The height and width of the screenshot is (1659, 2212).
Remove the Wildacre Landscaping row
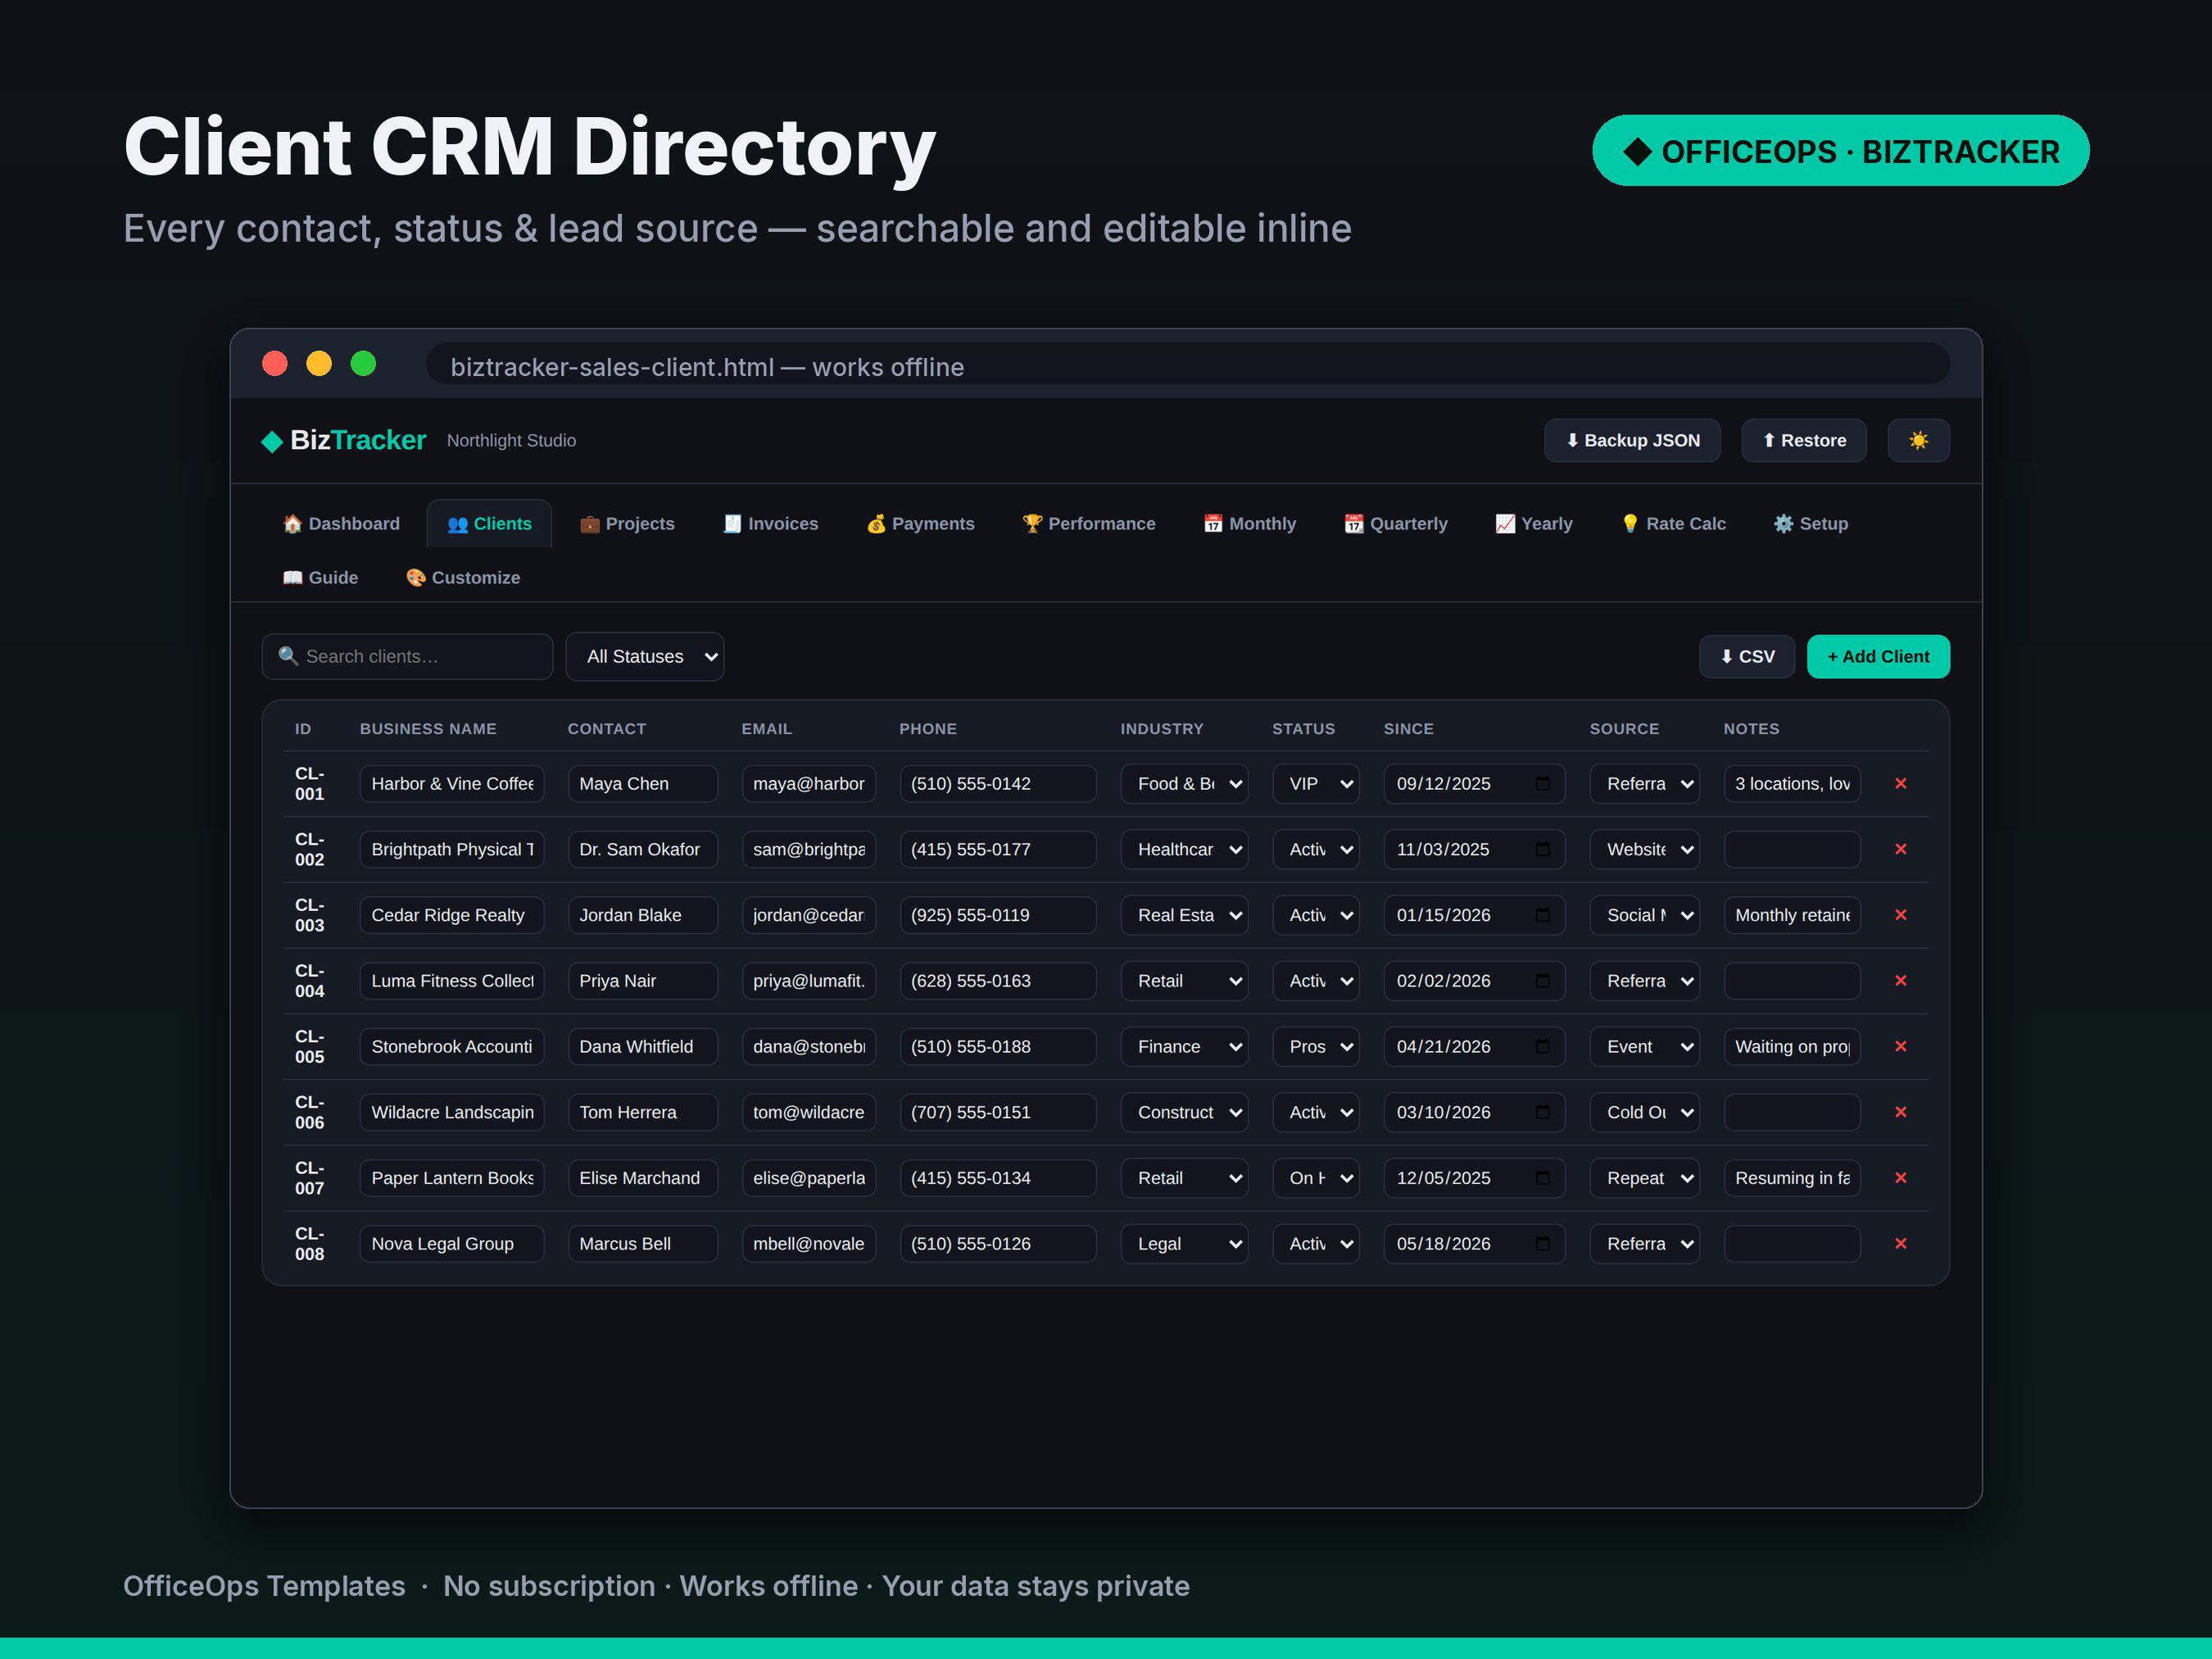tap(1900, 1112)
